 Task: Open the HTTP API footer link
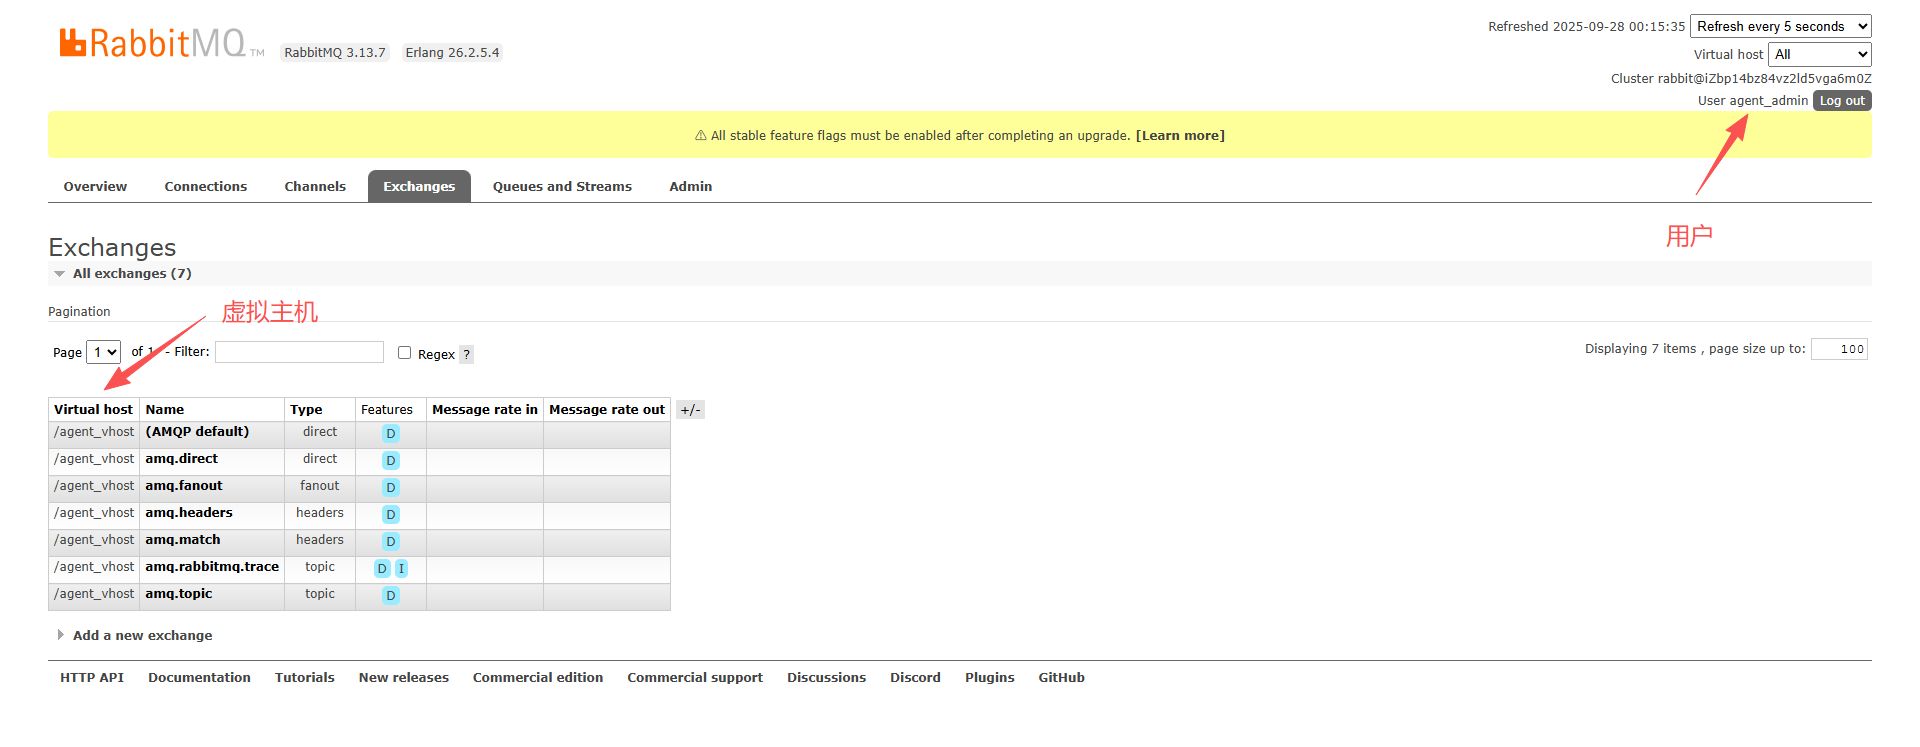92,678
